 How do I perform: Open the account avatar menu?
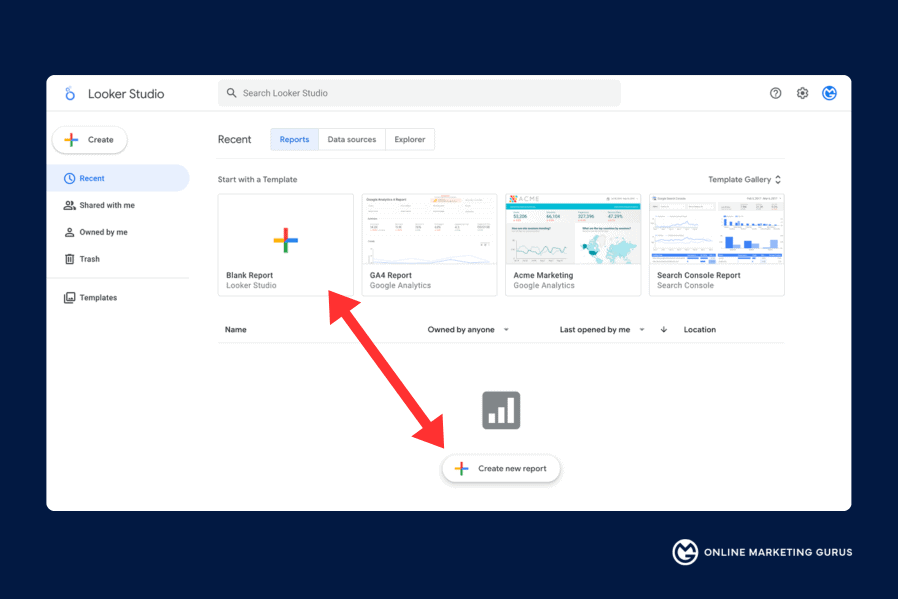coord(829,93)
